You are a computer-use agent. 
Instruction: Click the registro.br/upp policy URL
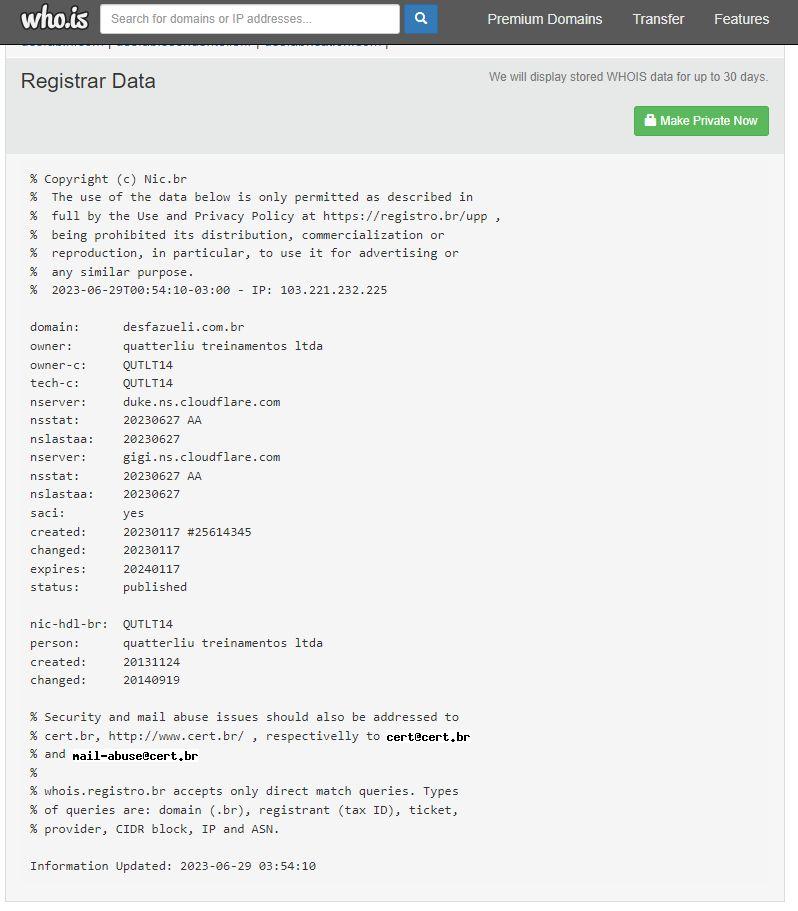point(408,216)
